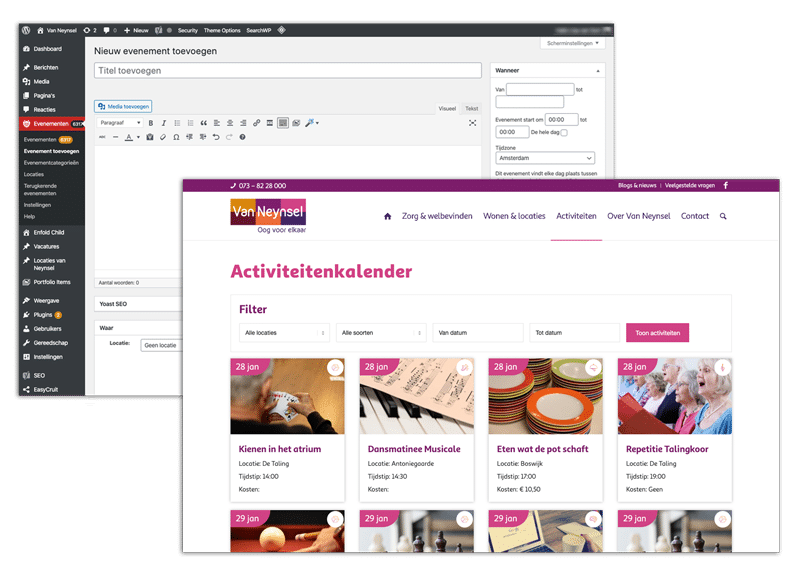Viewport: 800px width, 575px height.
Task: Toggle bold formatting in the WordPress editor
Action: point(151,123)
